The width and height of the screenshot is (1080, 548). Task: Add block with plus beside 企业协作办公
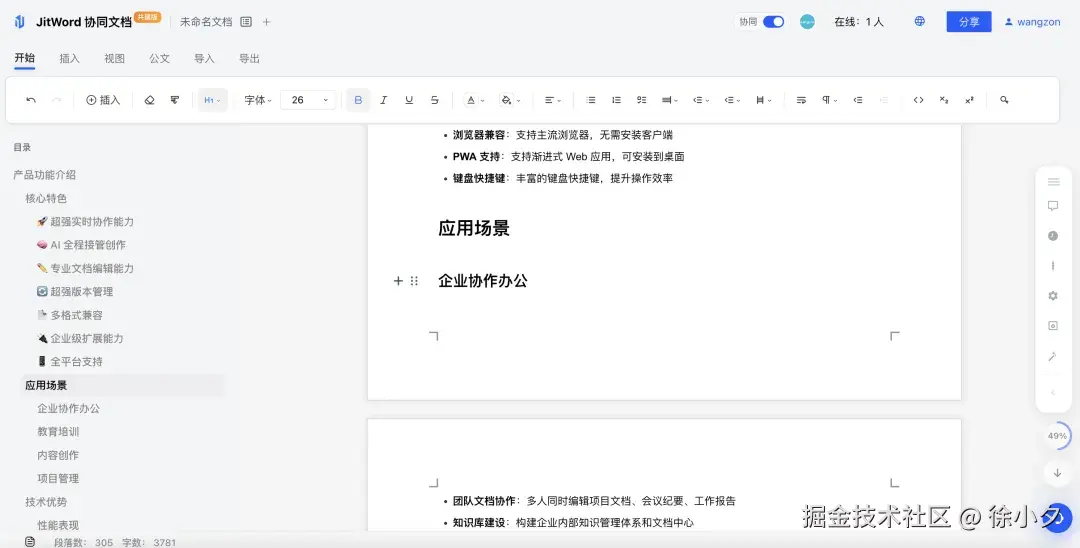pos(397,281)
